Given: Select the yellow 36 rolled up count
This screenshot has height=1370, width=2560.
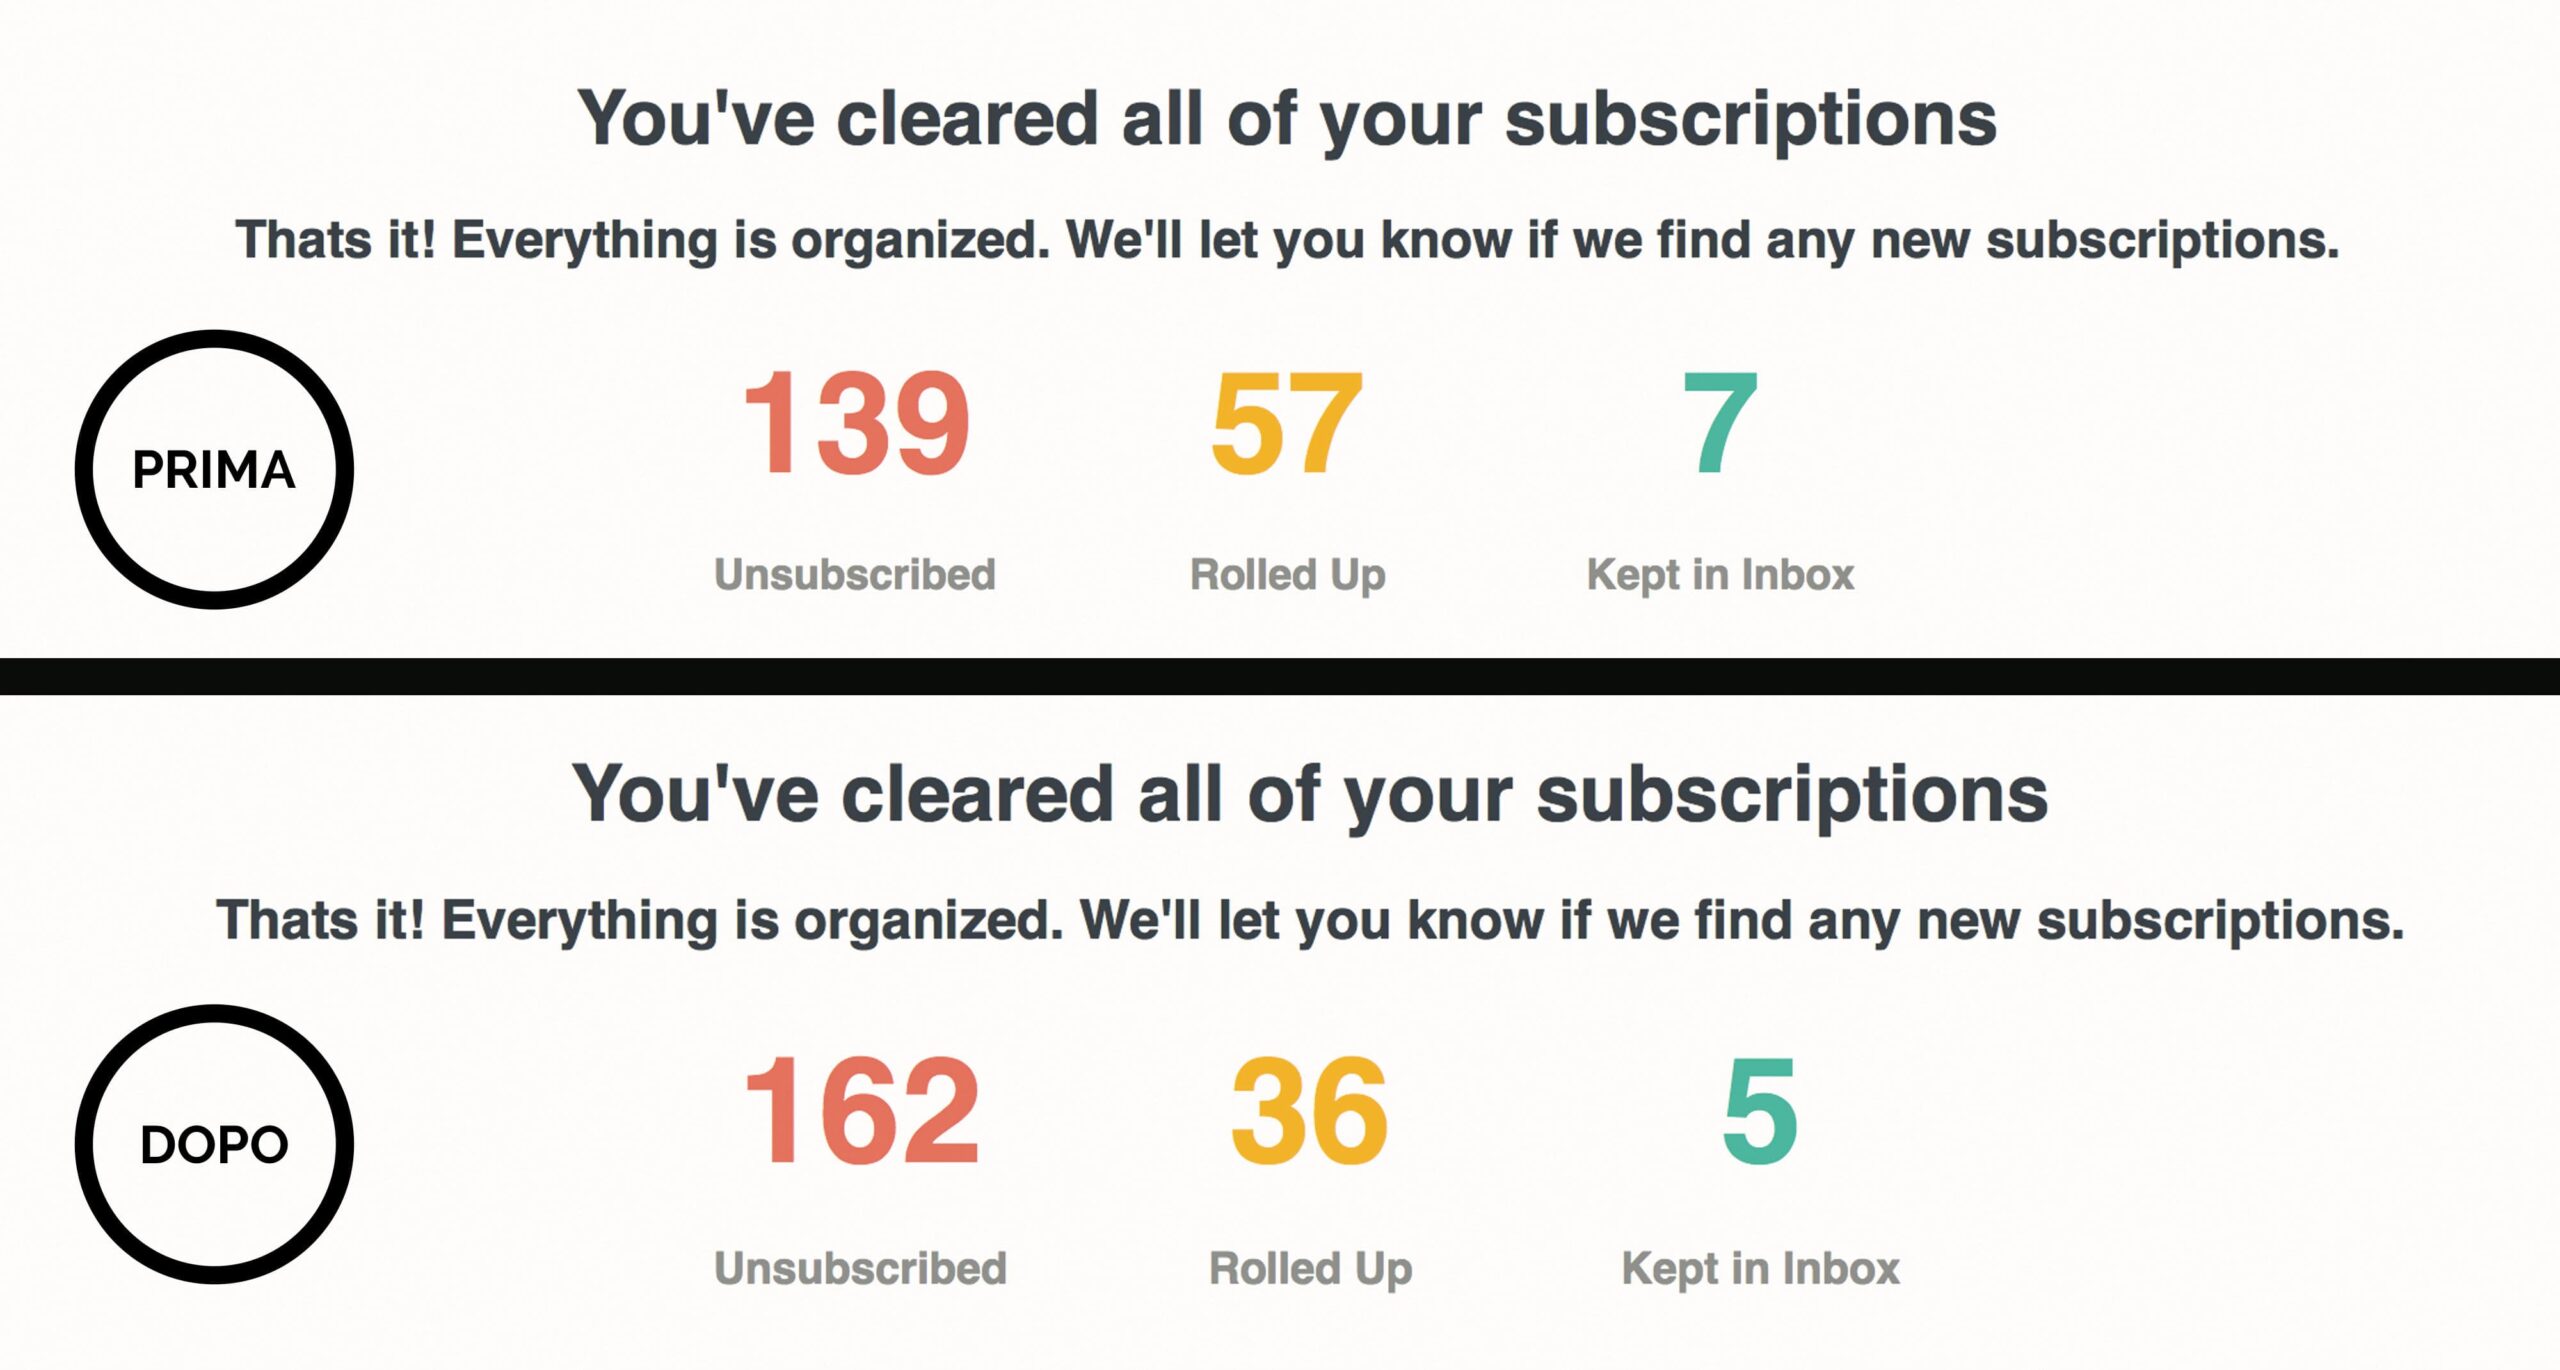Looking at the screenshot, I should 1310,1111.
